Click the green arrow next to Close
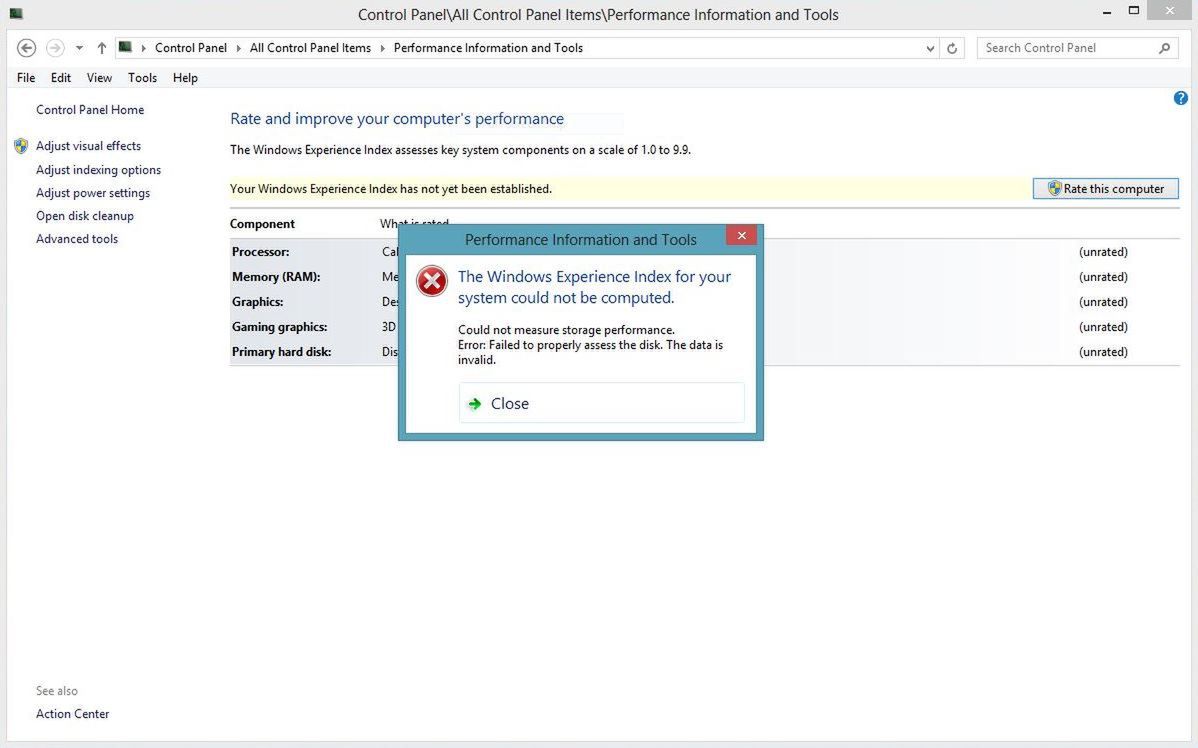 474,404
